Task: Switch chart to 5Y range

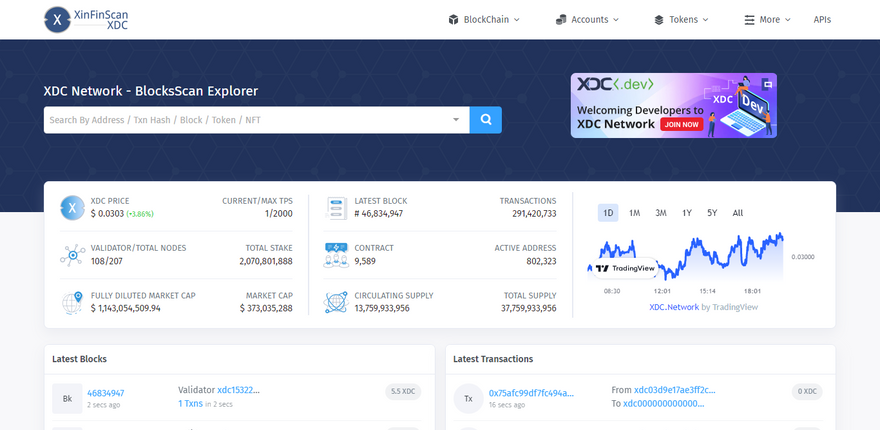Action: click(712, 213)
